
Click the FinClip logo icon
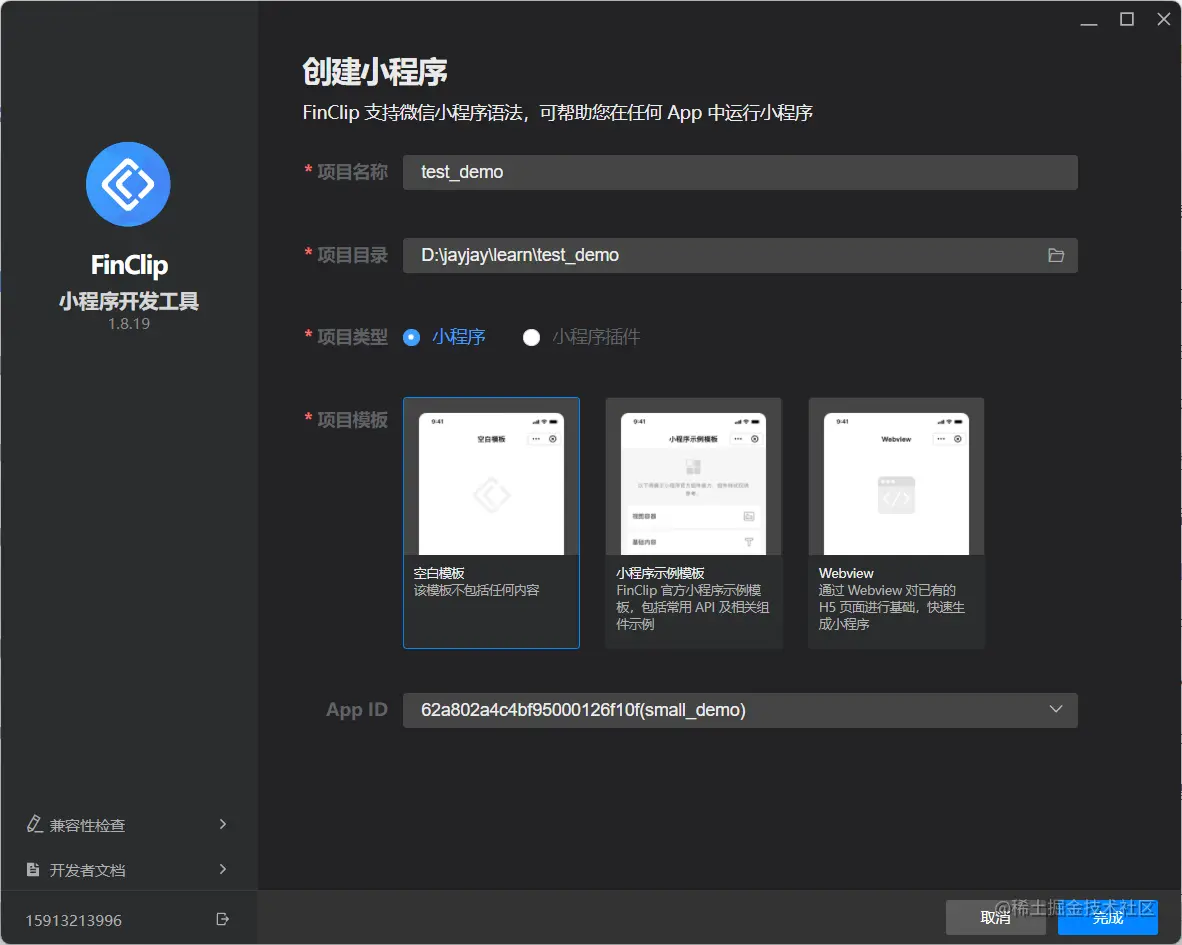point(128,184)
